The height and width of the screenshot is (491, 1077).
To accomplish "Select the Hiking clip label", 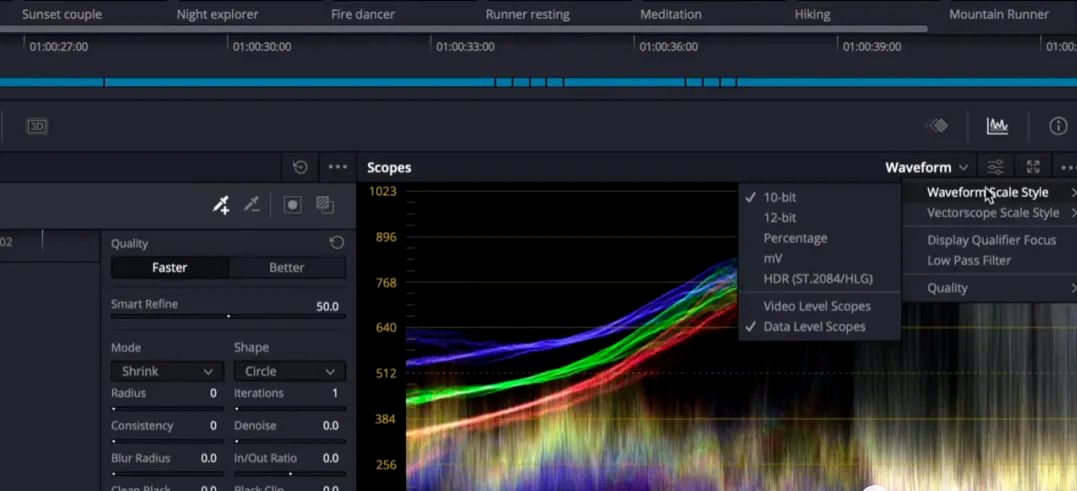I will [x=813, y=14].
